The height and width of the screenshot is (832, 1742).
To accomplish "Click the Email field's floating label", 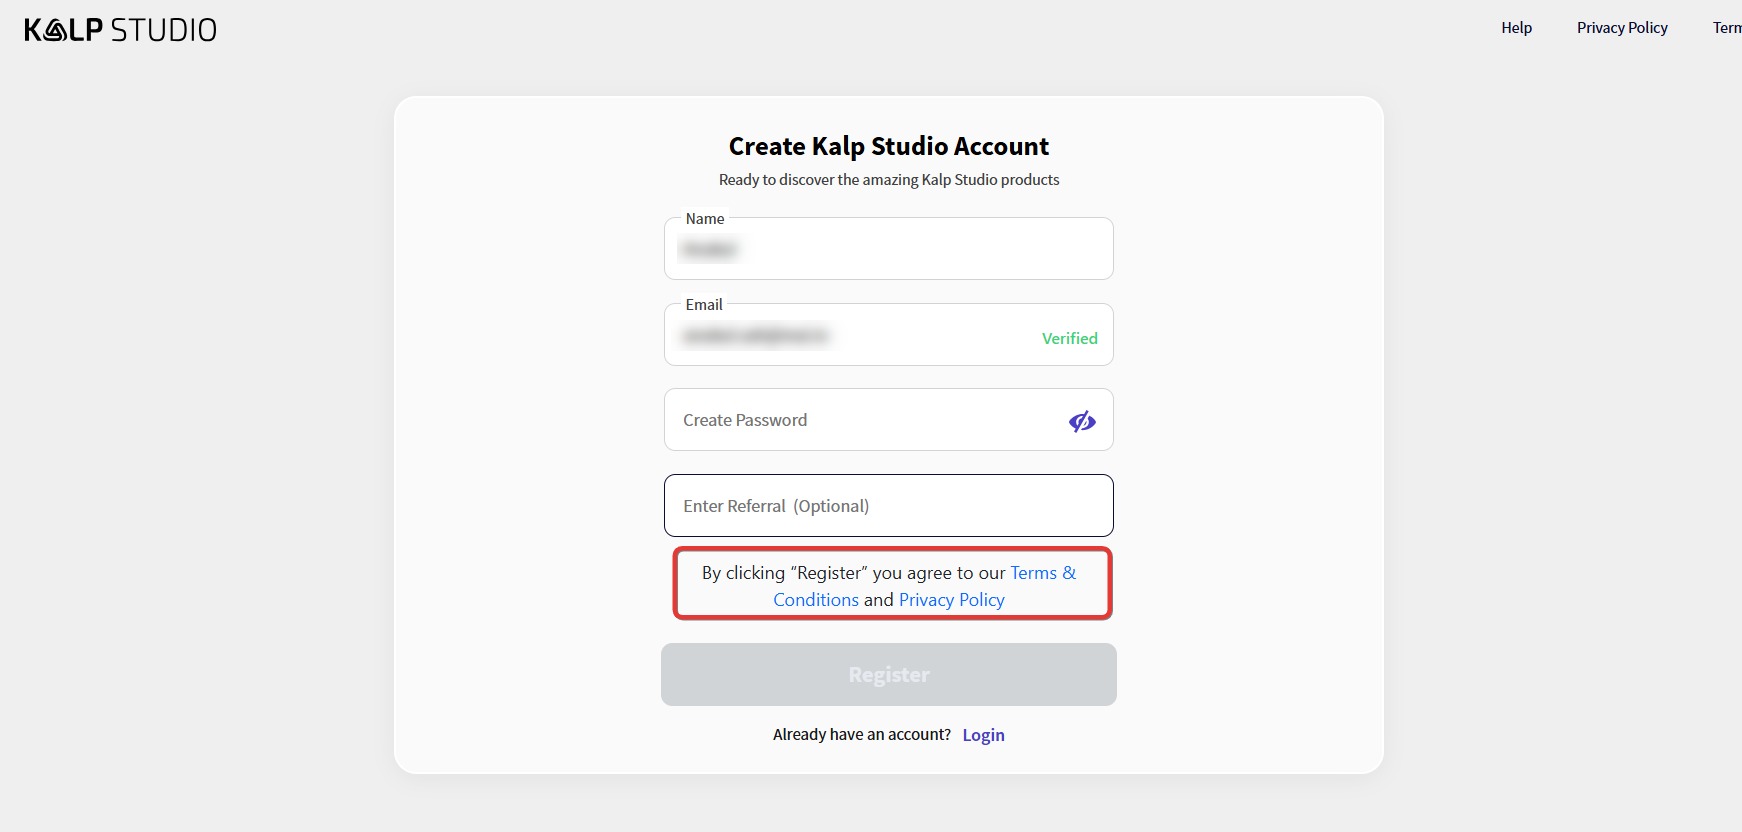I will (704, 305).
